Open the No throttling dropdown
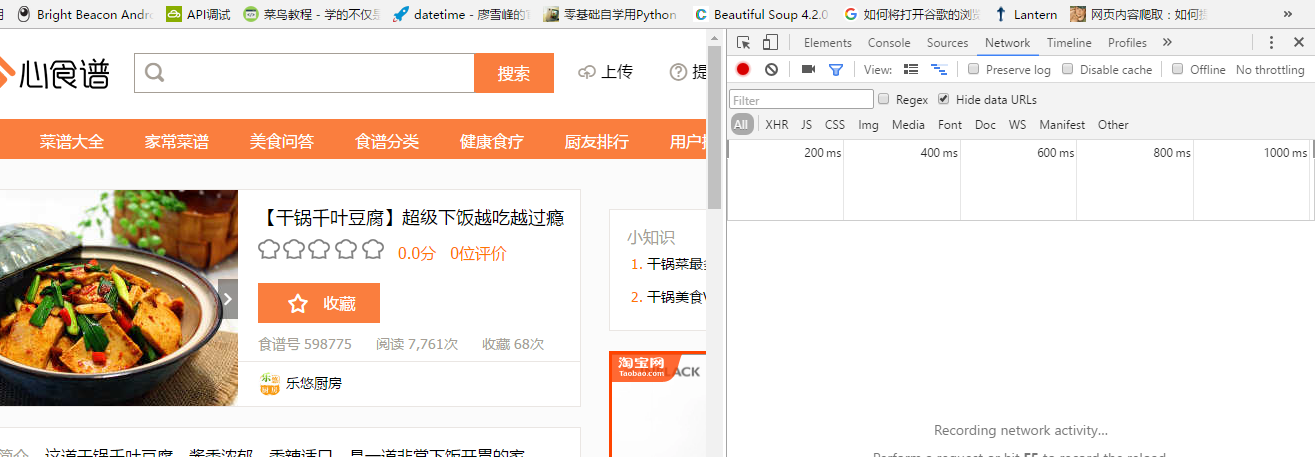1315x457 pixels. pos(1270,70)
